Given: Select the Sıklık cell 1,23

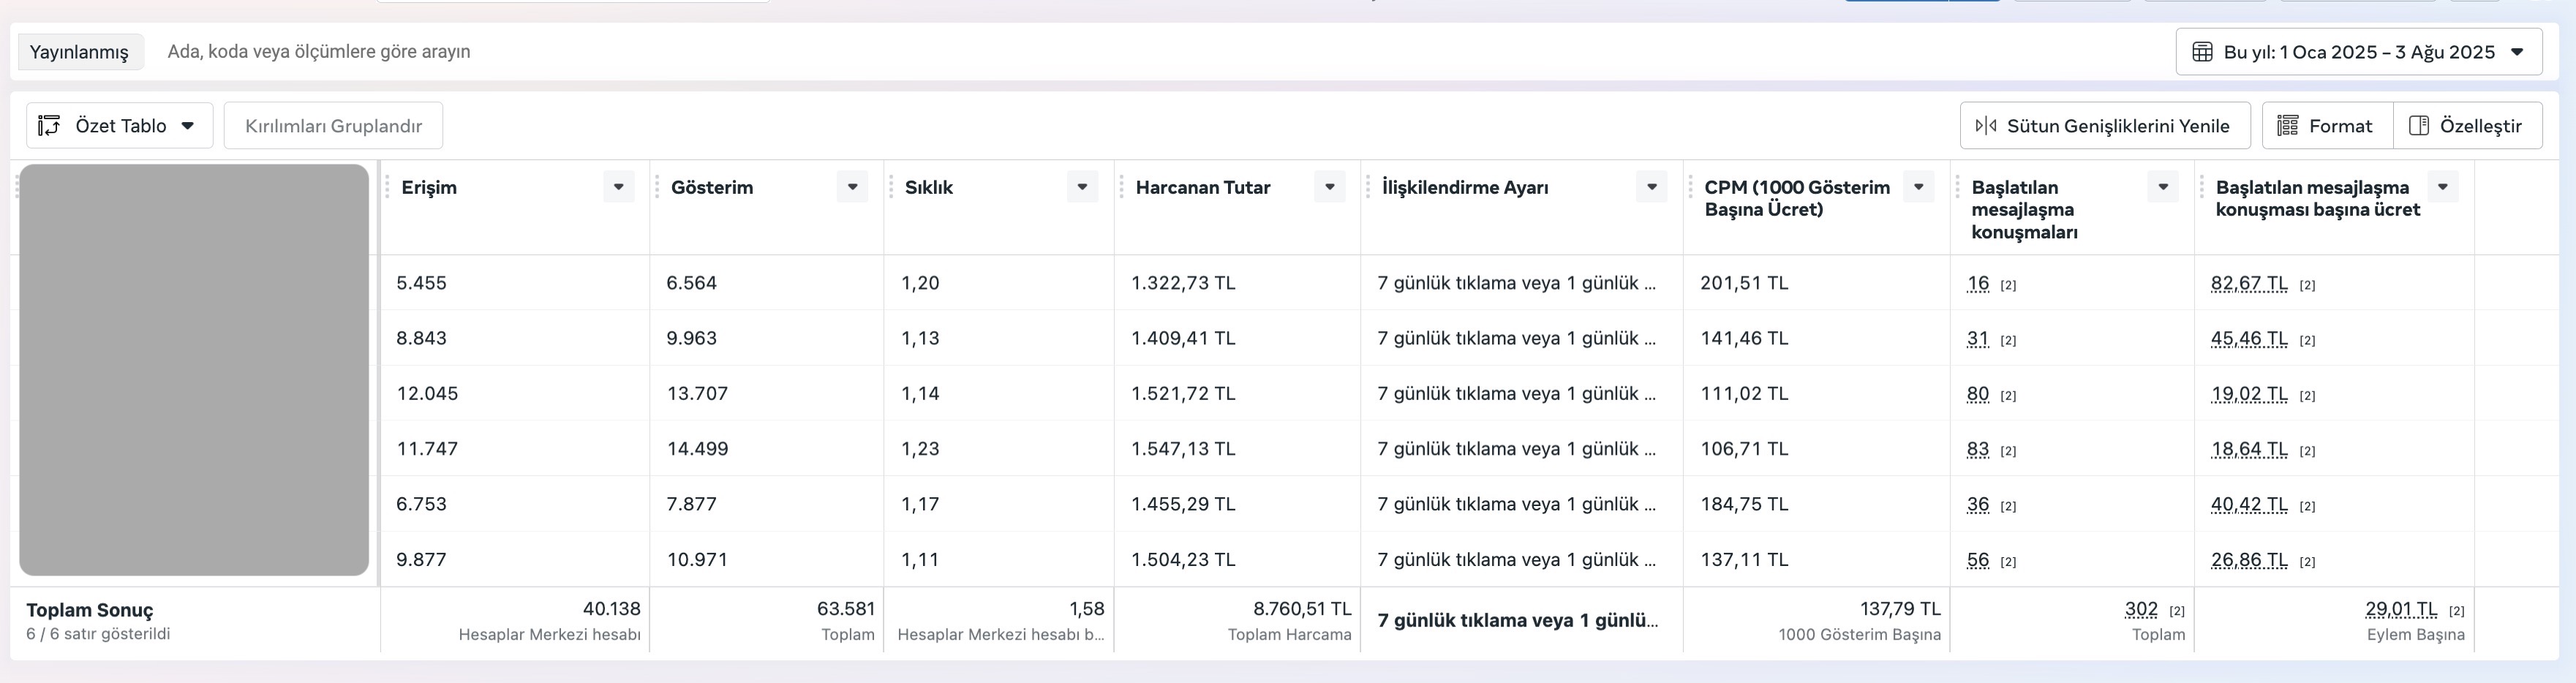Looking at the screenshot, I should 920,449.
